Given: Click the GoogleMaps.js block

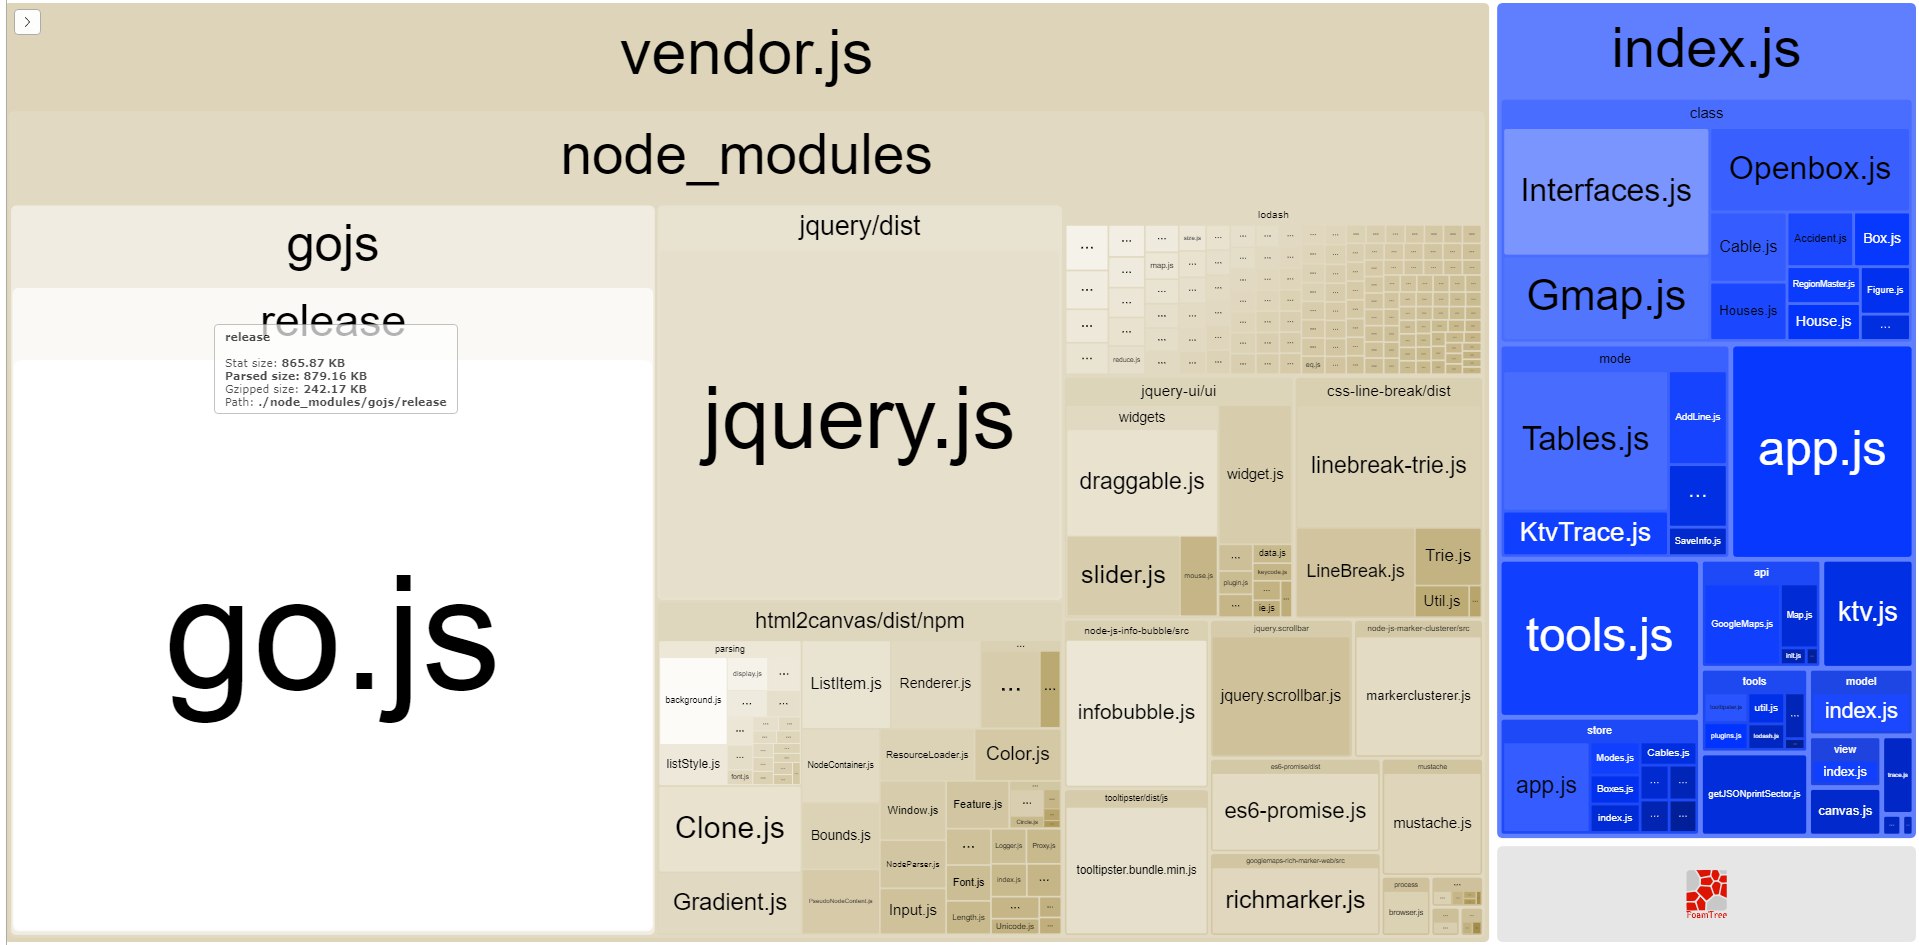Looking at the screenshot, I should [x=1741, y=624].
